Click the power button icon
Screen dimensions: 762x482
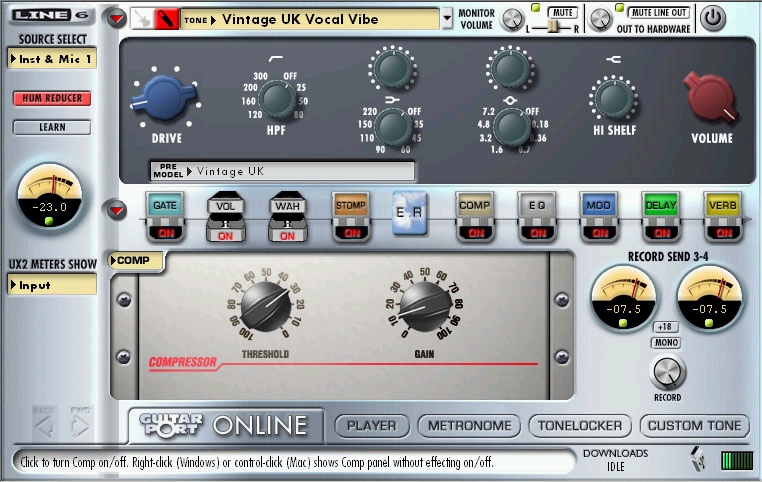(x=713, y=18)
